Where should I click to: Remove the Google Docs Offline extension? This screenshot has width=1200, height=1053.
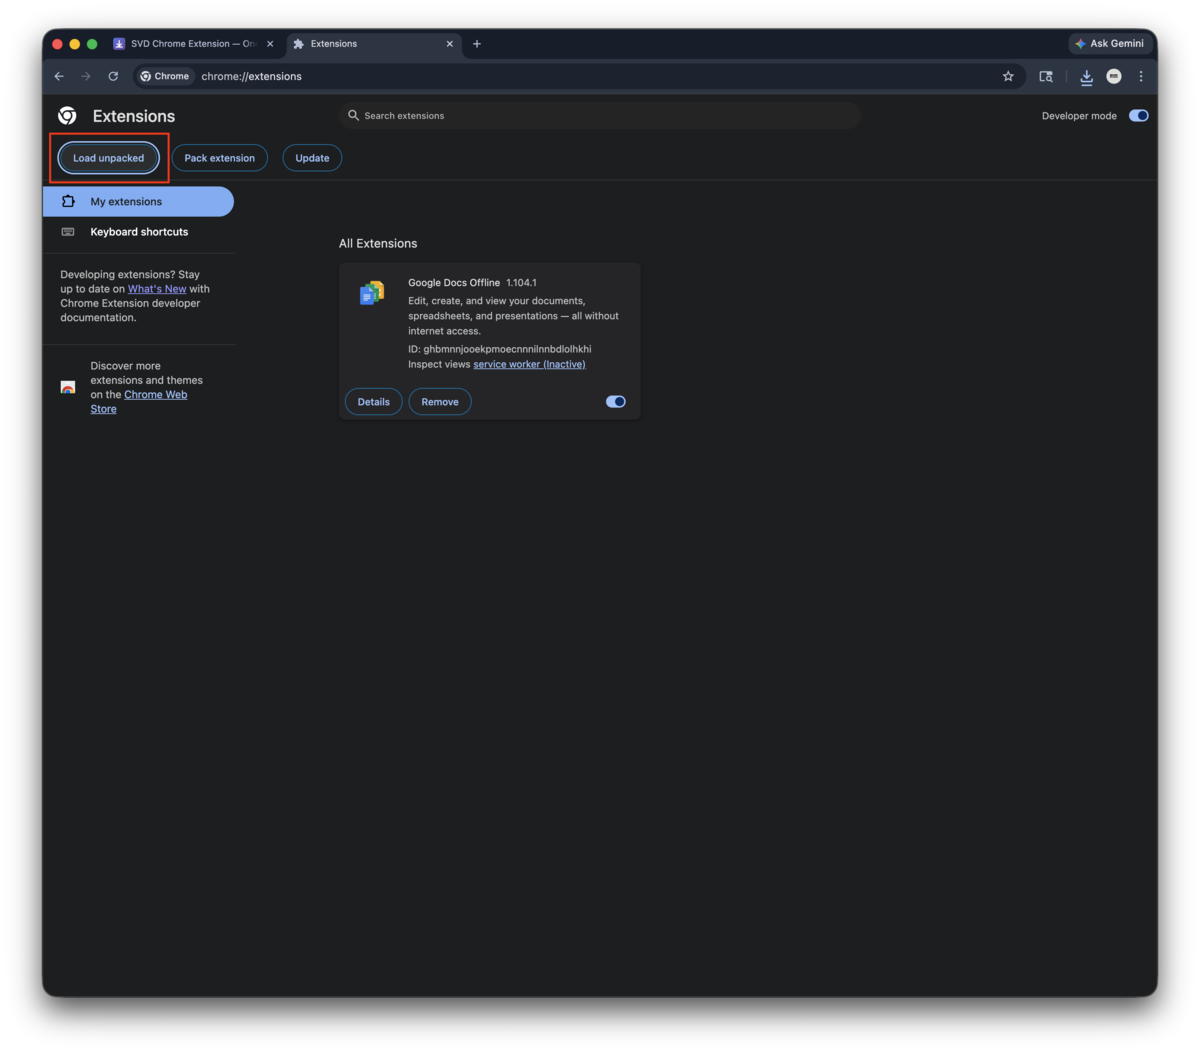click(x=440, y=402)
